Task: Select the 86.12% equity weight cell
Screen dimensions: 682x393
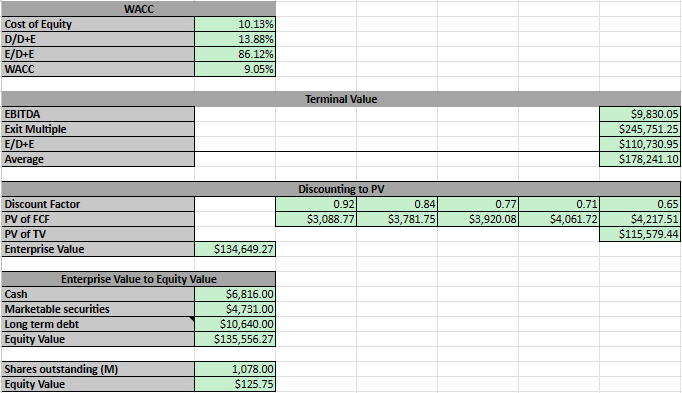Action: point(235,54)
